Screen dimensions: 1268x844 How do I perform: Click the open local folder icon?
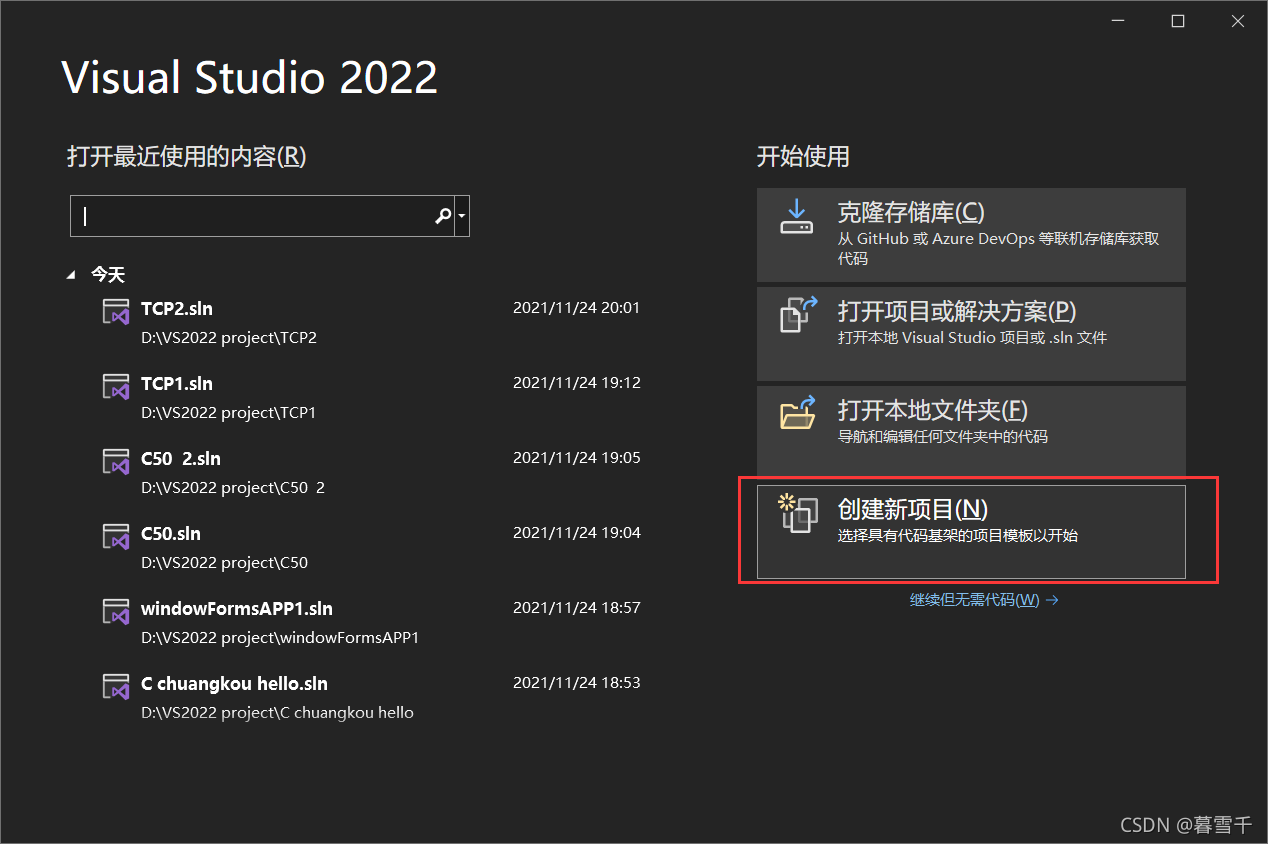(798, 413)
